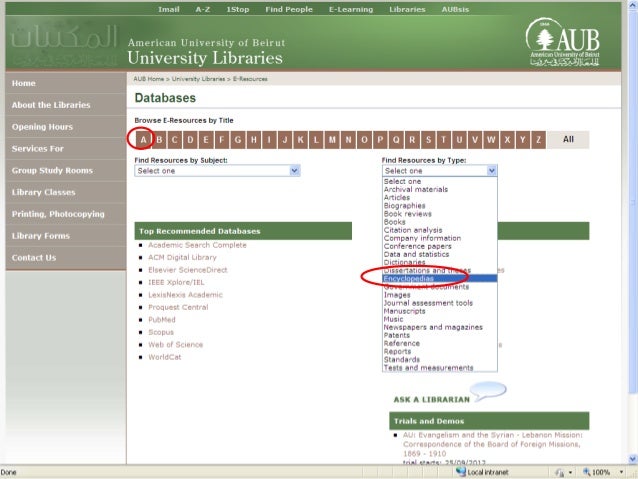Screen dimensions: 638x479
Task: Choose Biographies from the type list
Action: pos(439,206)
